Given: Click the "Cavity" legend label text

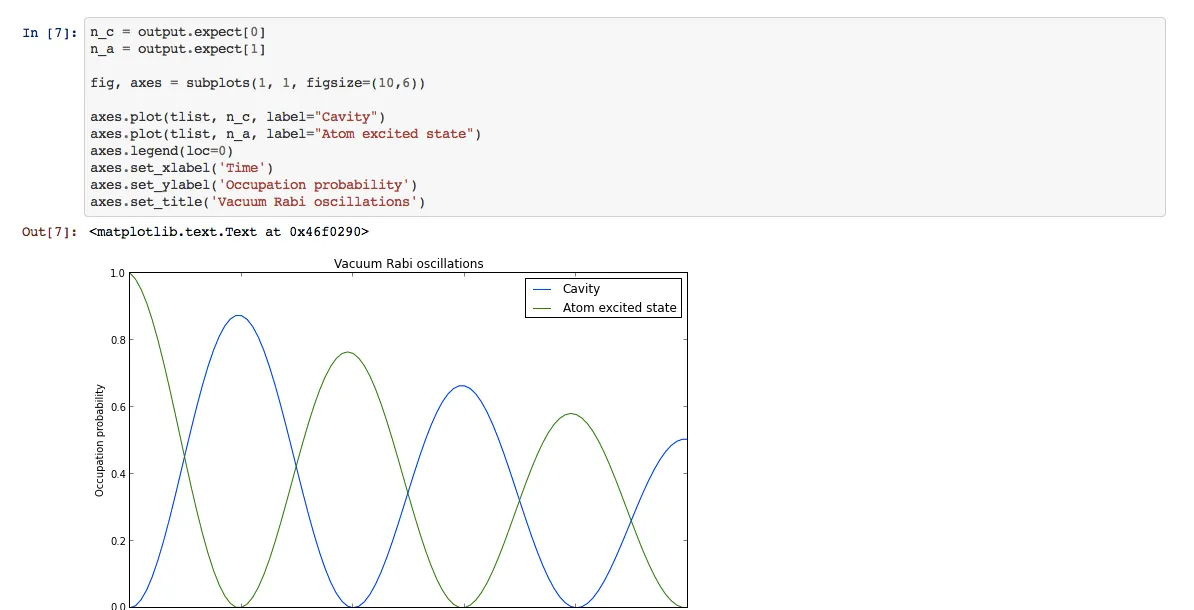Looking at the screenshot, I should coord(581,289).
